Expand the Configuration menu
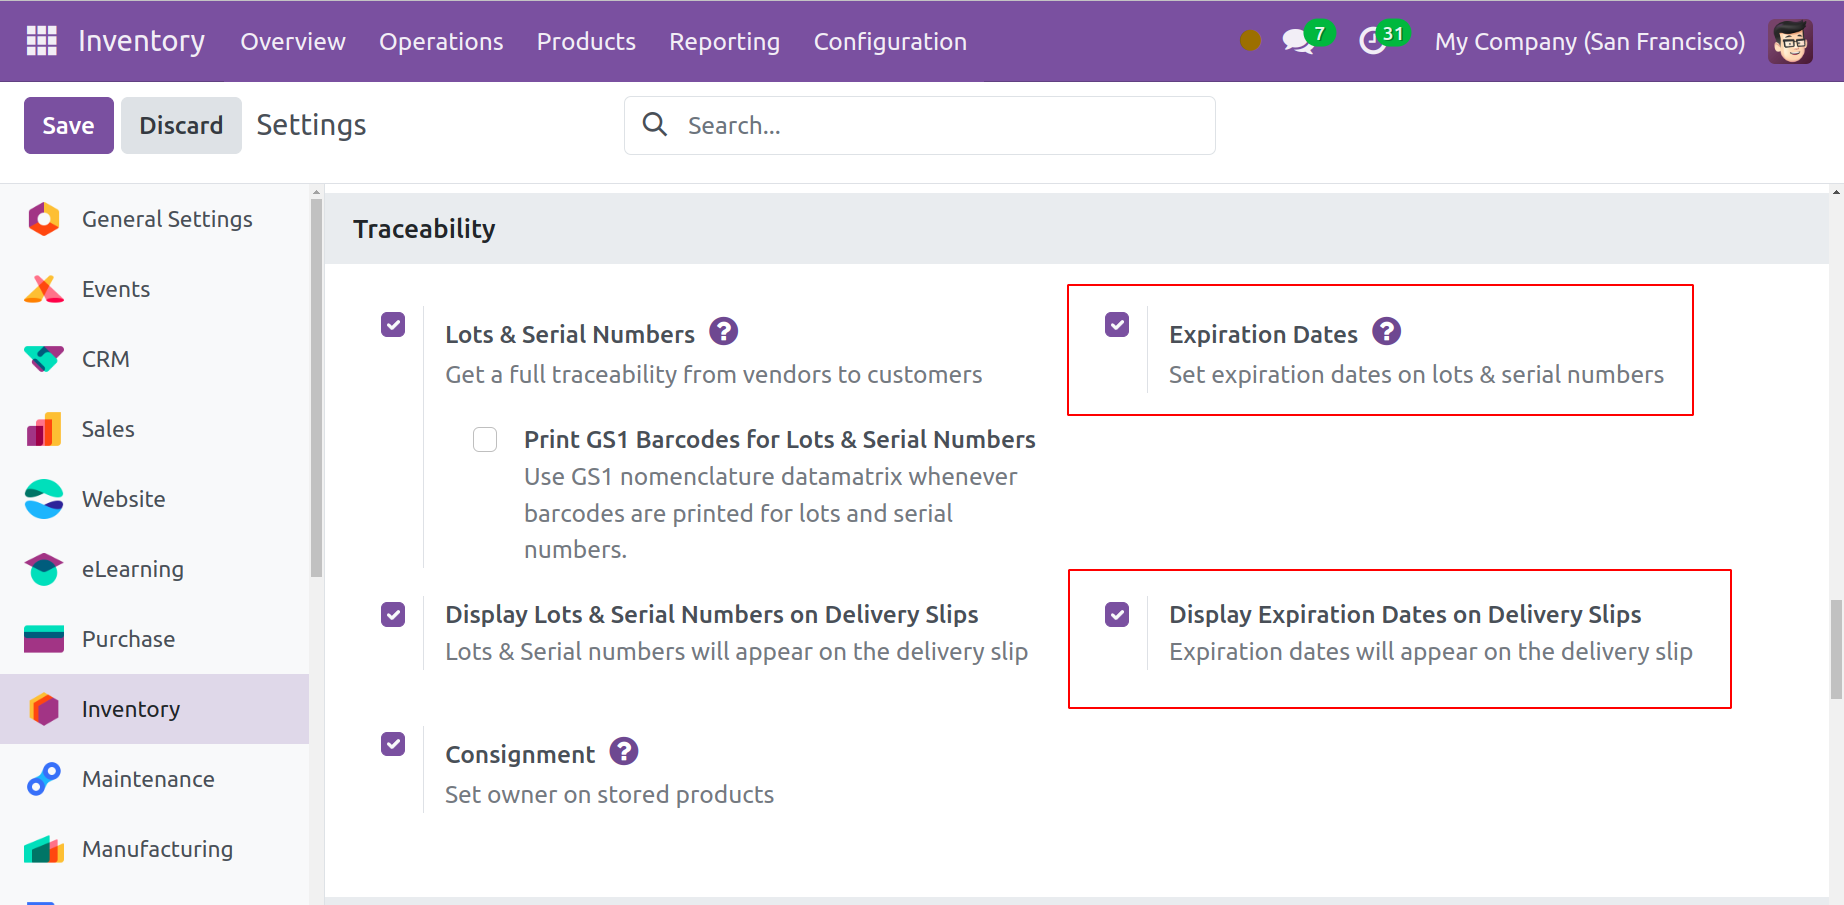Screen dimensions: 1844x905 (x=890, y=42)
